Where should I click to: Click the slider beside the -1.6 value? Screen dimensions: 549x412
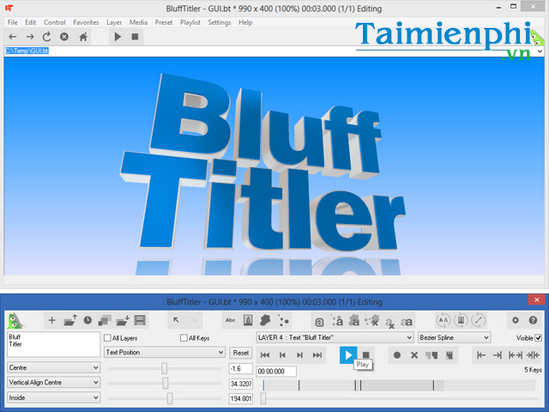pos(164,368)
